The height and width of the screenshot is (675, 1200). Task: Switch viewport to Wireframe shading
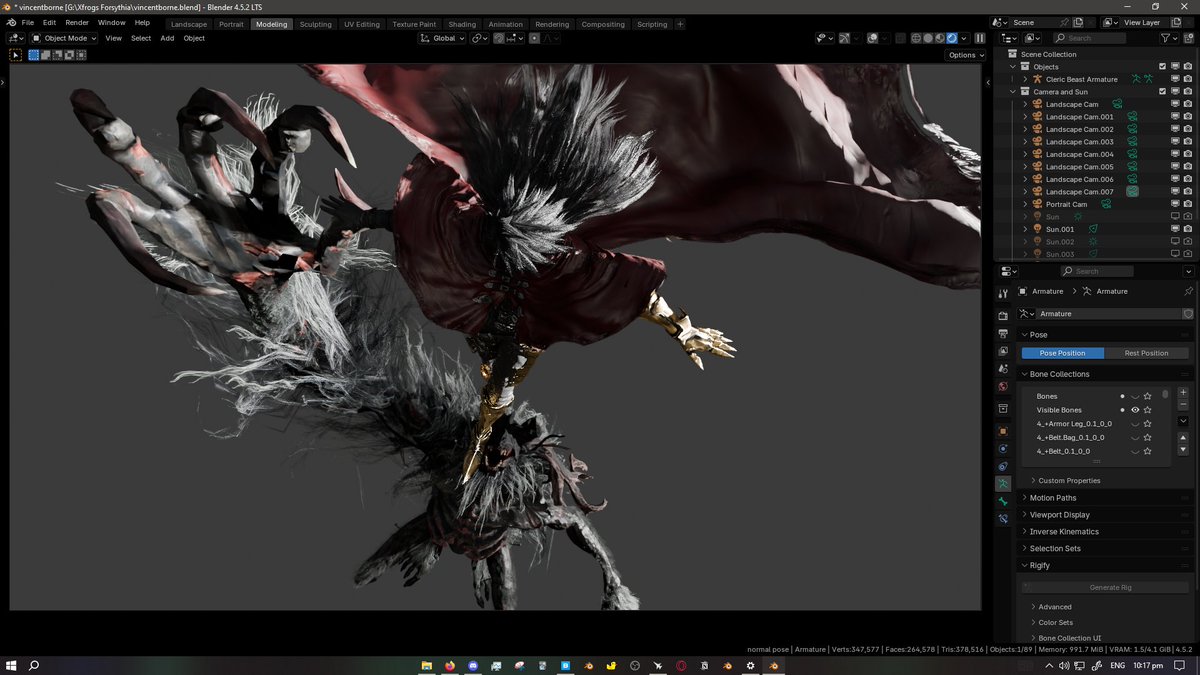[x=915, y=38]
